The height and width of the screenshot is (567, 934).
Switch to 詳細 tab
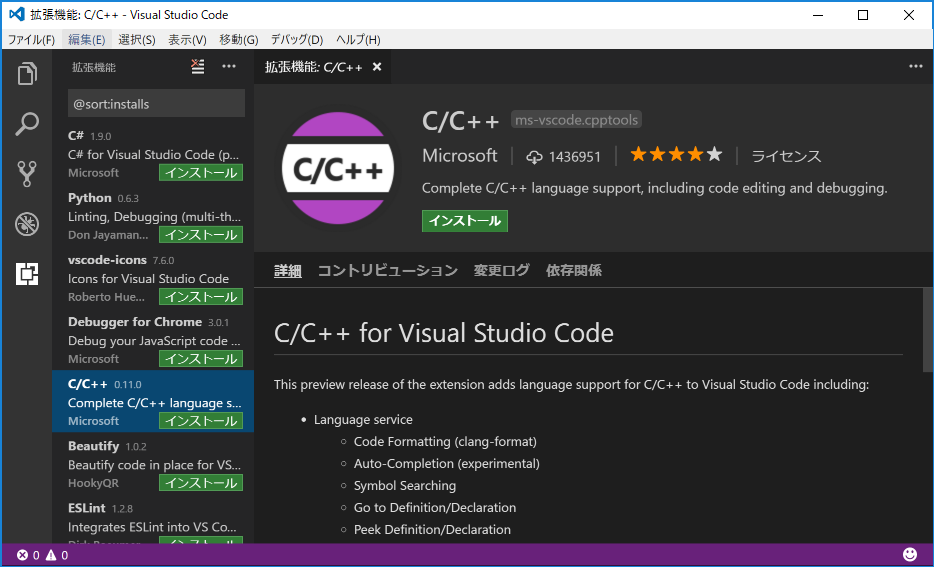[x=288, y=270]
